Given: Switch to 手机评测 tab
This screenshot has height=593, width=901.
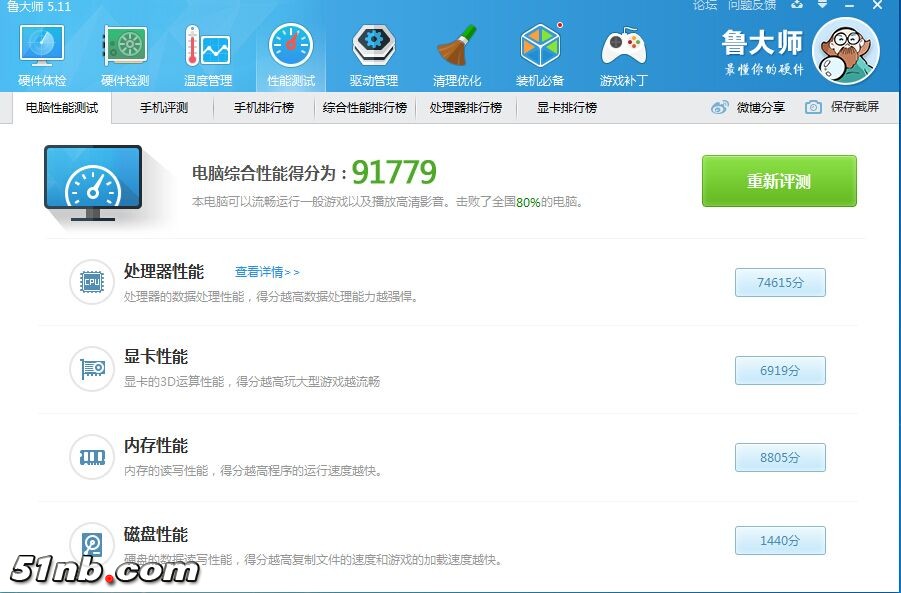Looking at the screenshot, I should click(163, 108).
